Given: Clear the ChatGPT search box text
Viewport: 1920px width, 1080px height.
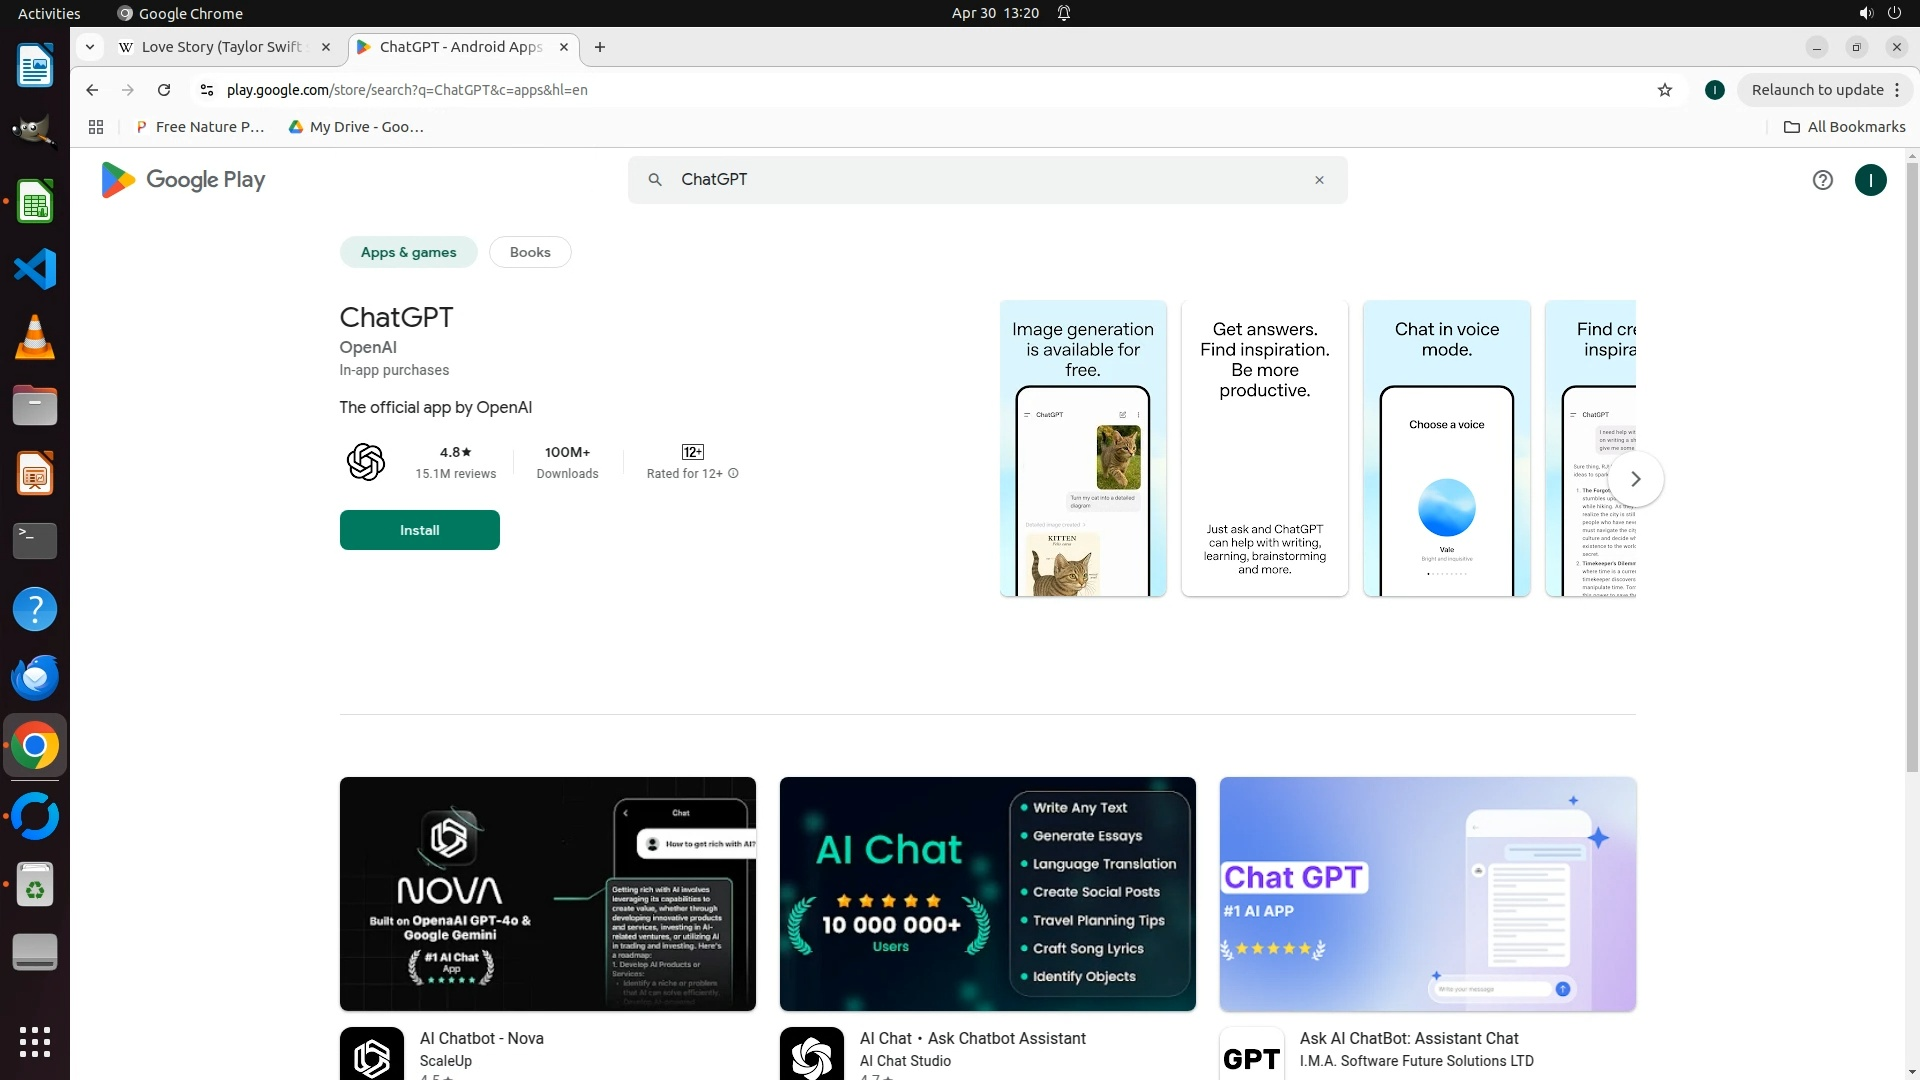Looking at the screenshot, I should coord(1319,180).
